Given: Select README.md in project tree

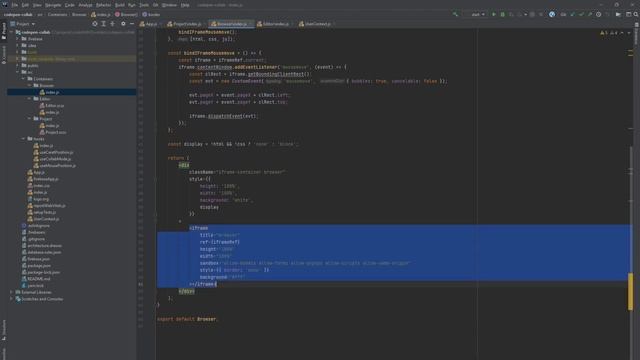Looking at the screenshot, I should pos(39,279).
